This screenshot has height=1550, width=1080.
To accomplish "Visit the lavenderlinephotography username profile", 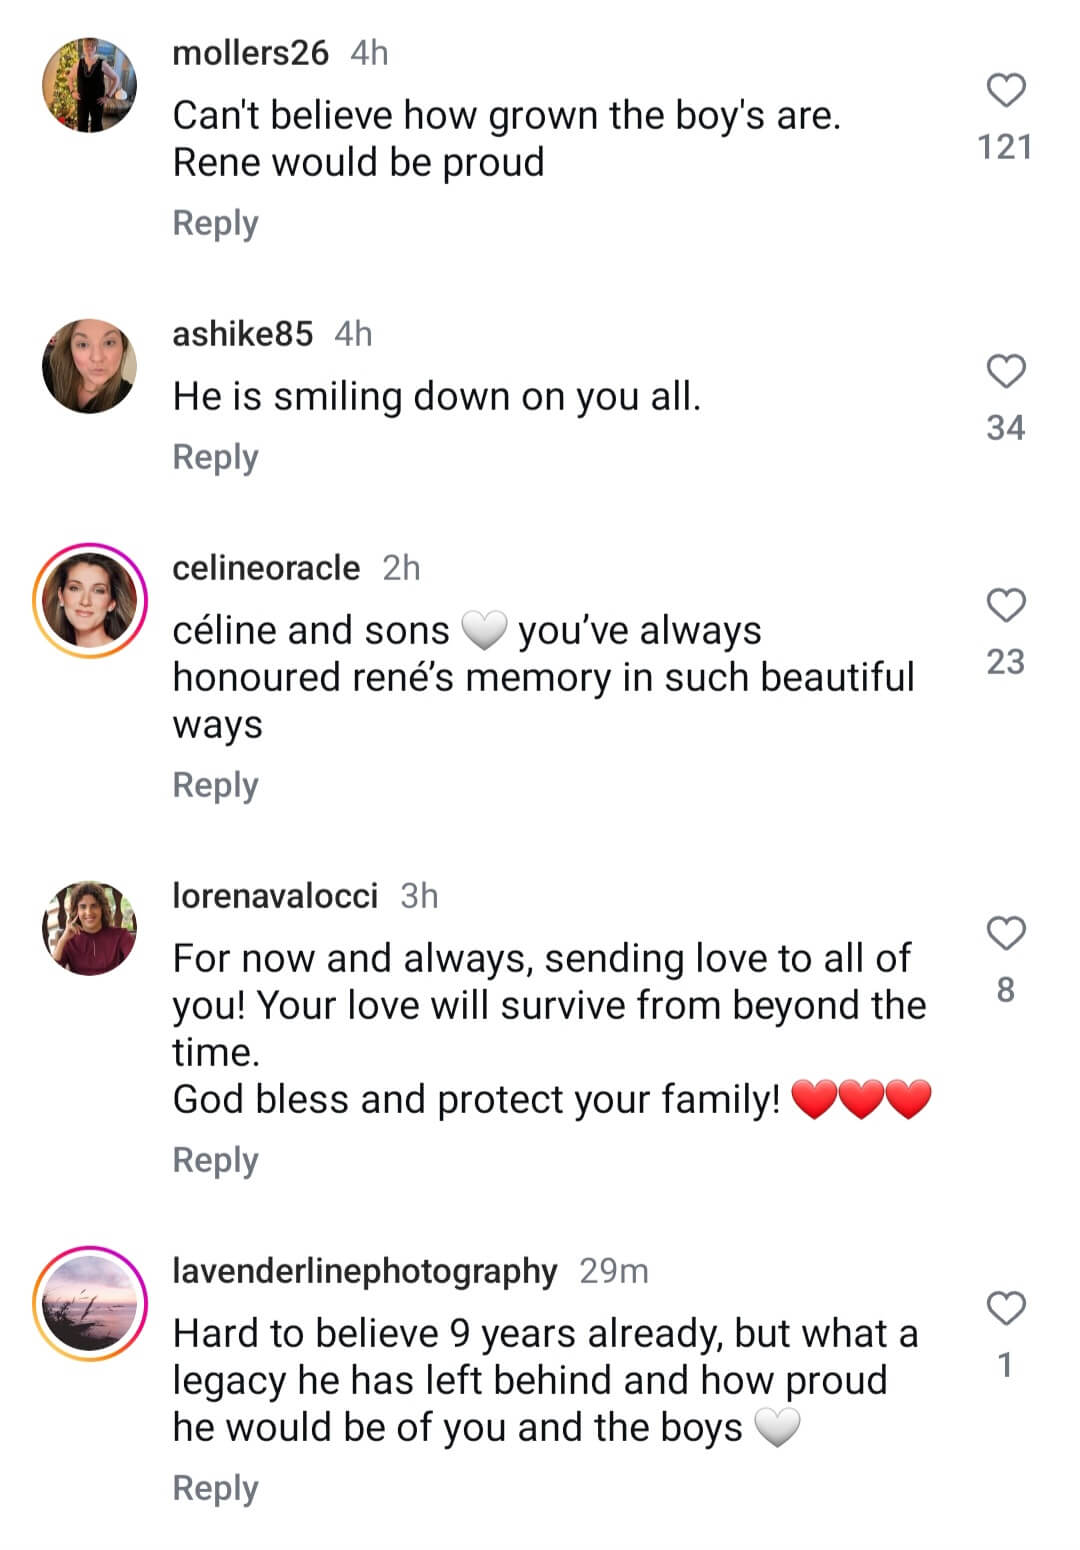I will coord(364,1271).
